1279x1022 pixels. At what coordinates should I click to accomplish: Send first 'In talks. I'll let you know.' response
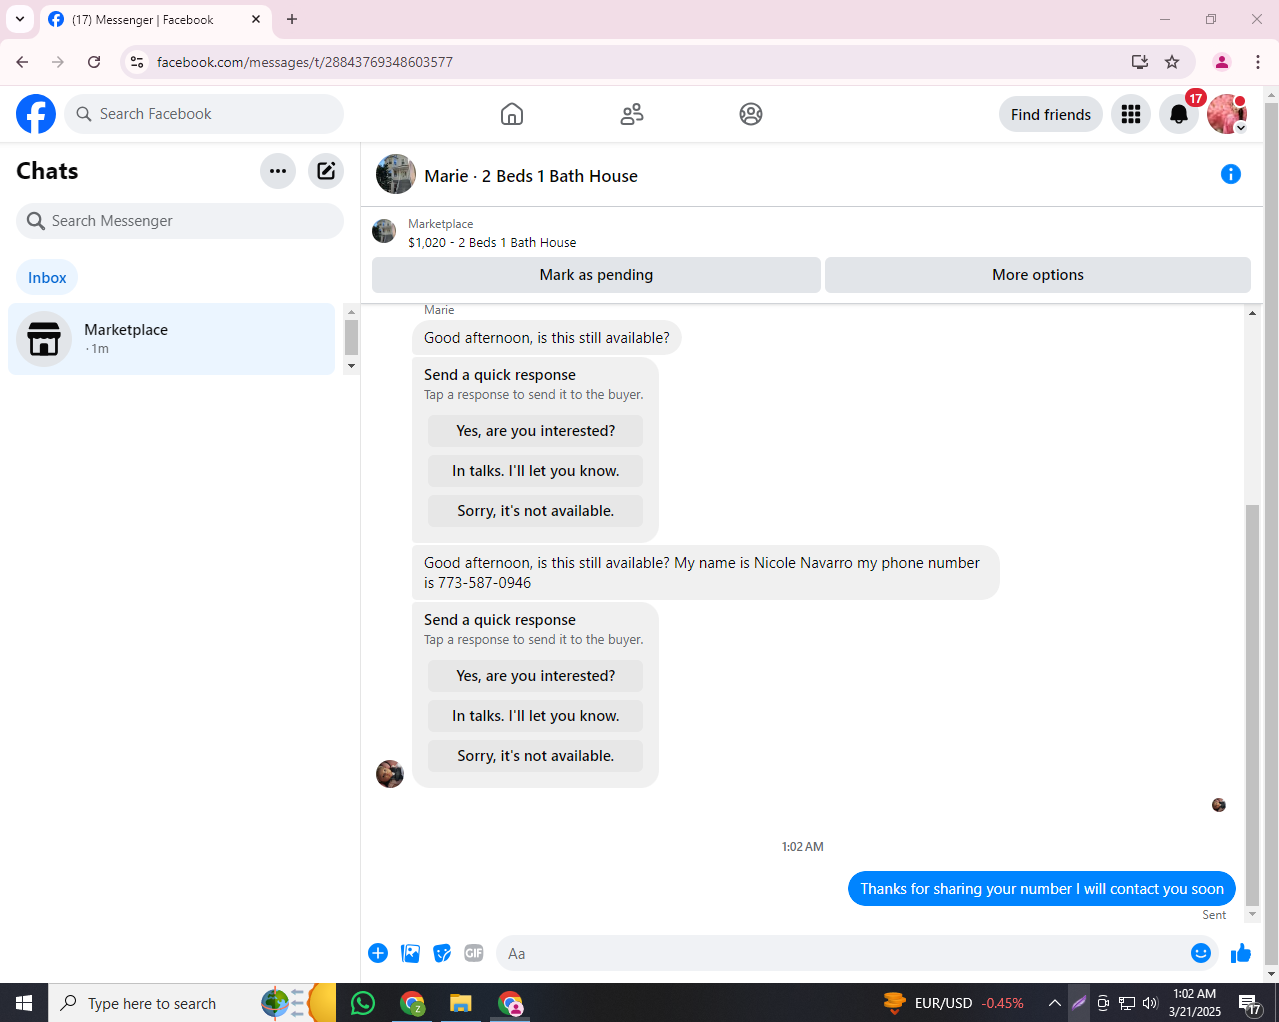pos(536,471)
